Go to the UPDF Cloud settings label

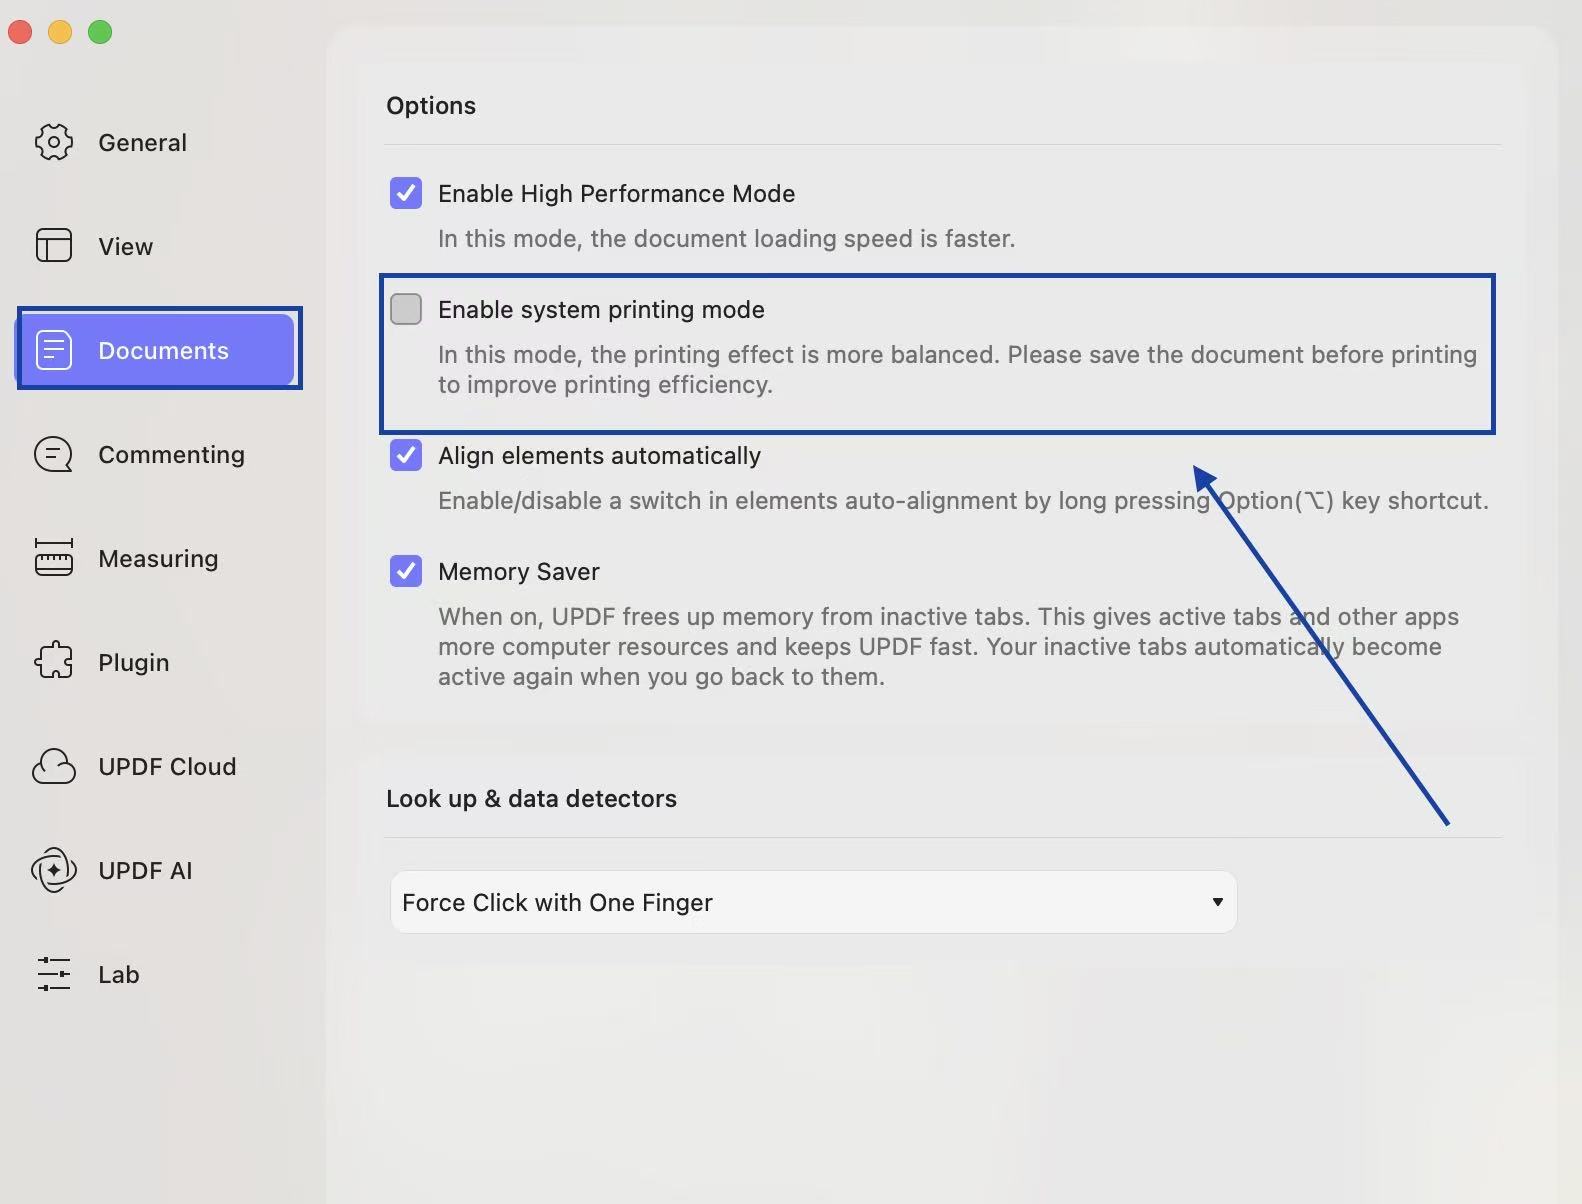[x=167, y=766]
